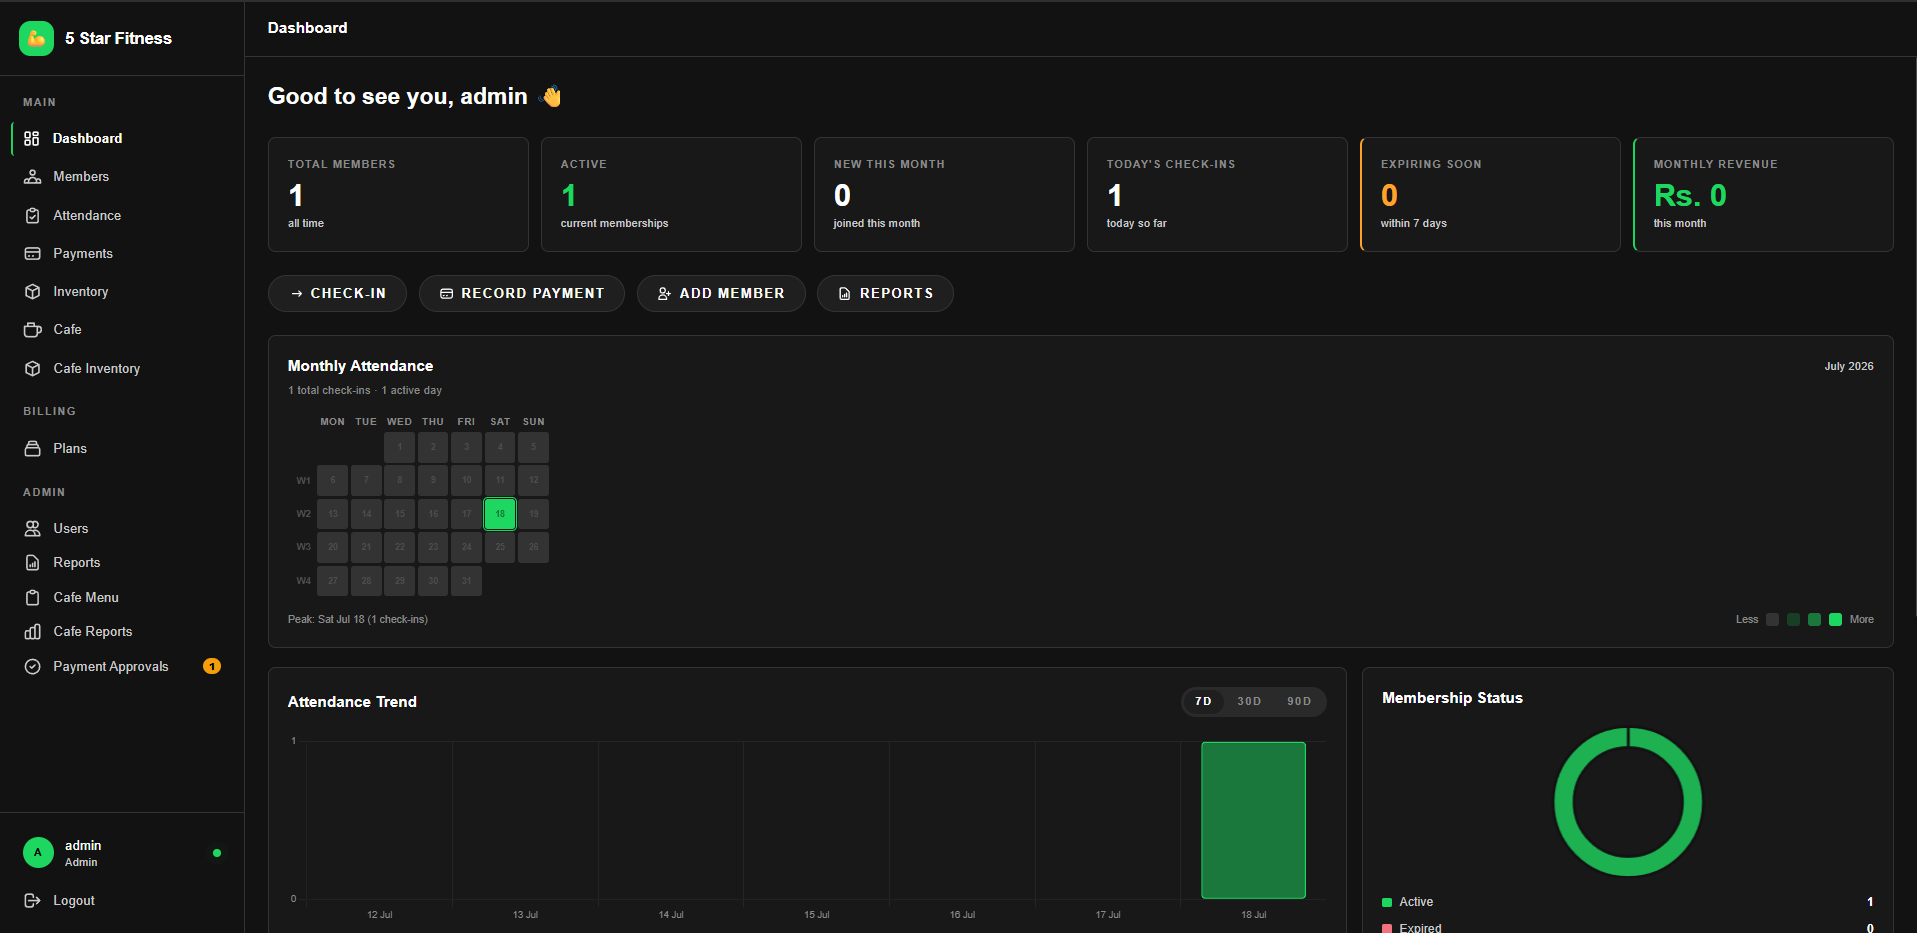
Task: Navigate to Inventory
Action: [122, 291]
